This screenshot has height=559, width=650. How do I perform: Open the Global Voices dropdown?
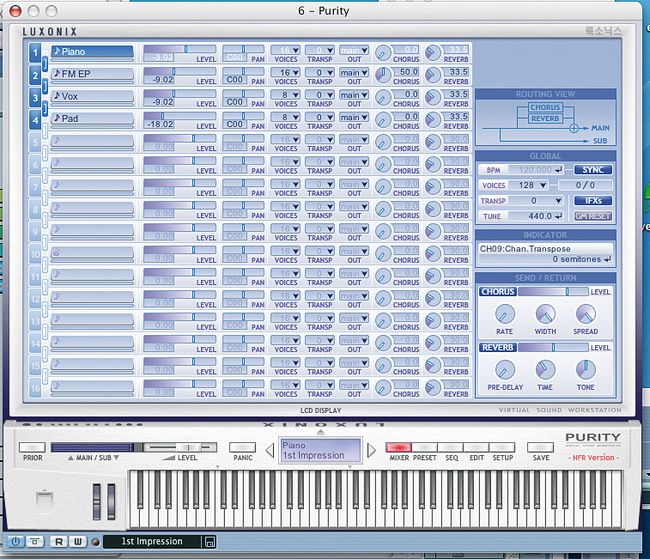(x=530, y=185)
